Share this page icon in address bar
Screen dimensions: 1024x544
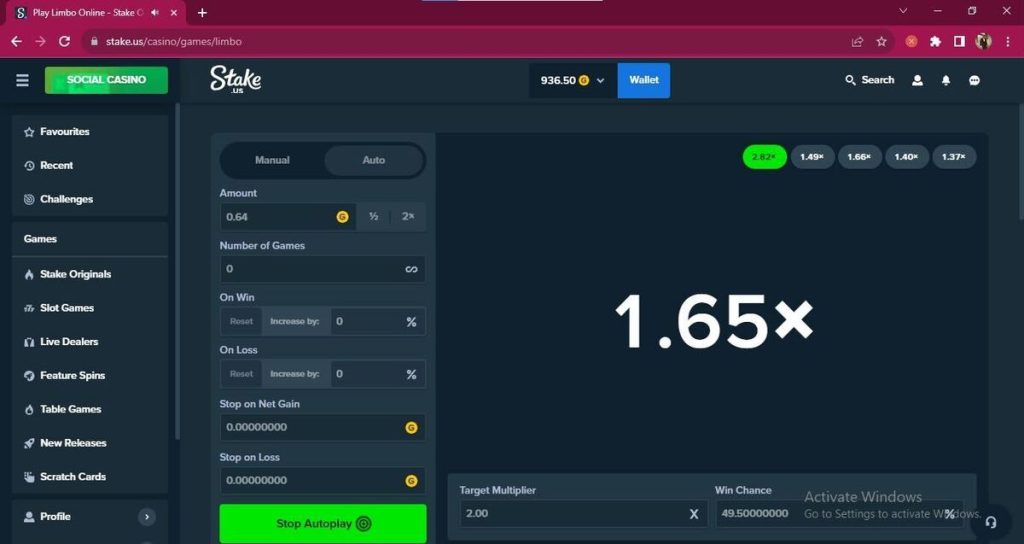pos(857,41)
